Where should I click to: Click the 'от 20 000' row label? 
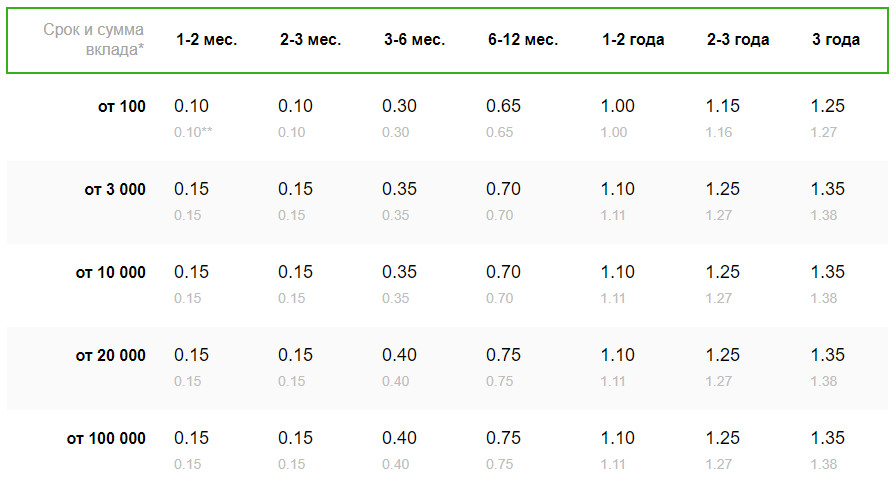[111, 355]
